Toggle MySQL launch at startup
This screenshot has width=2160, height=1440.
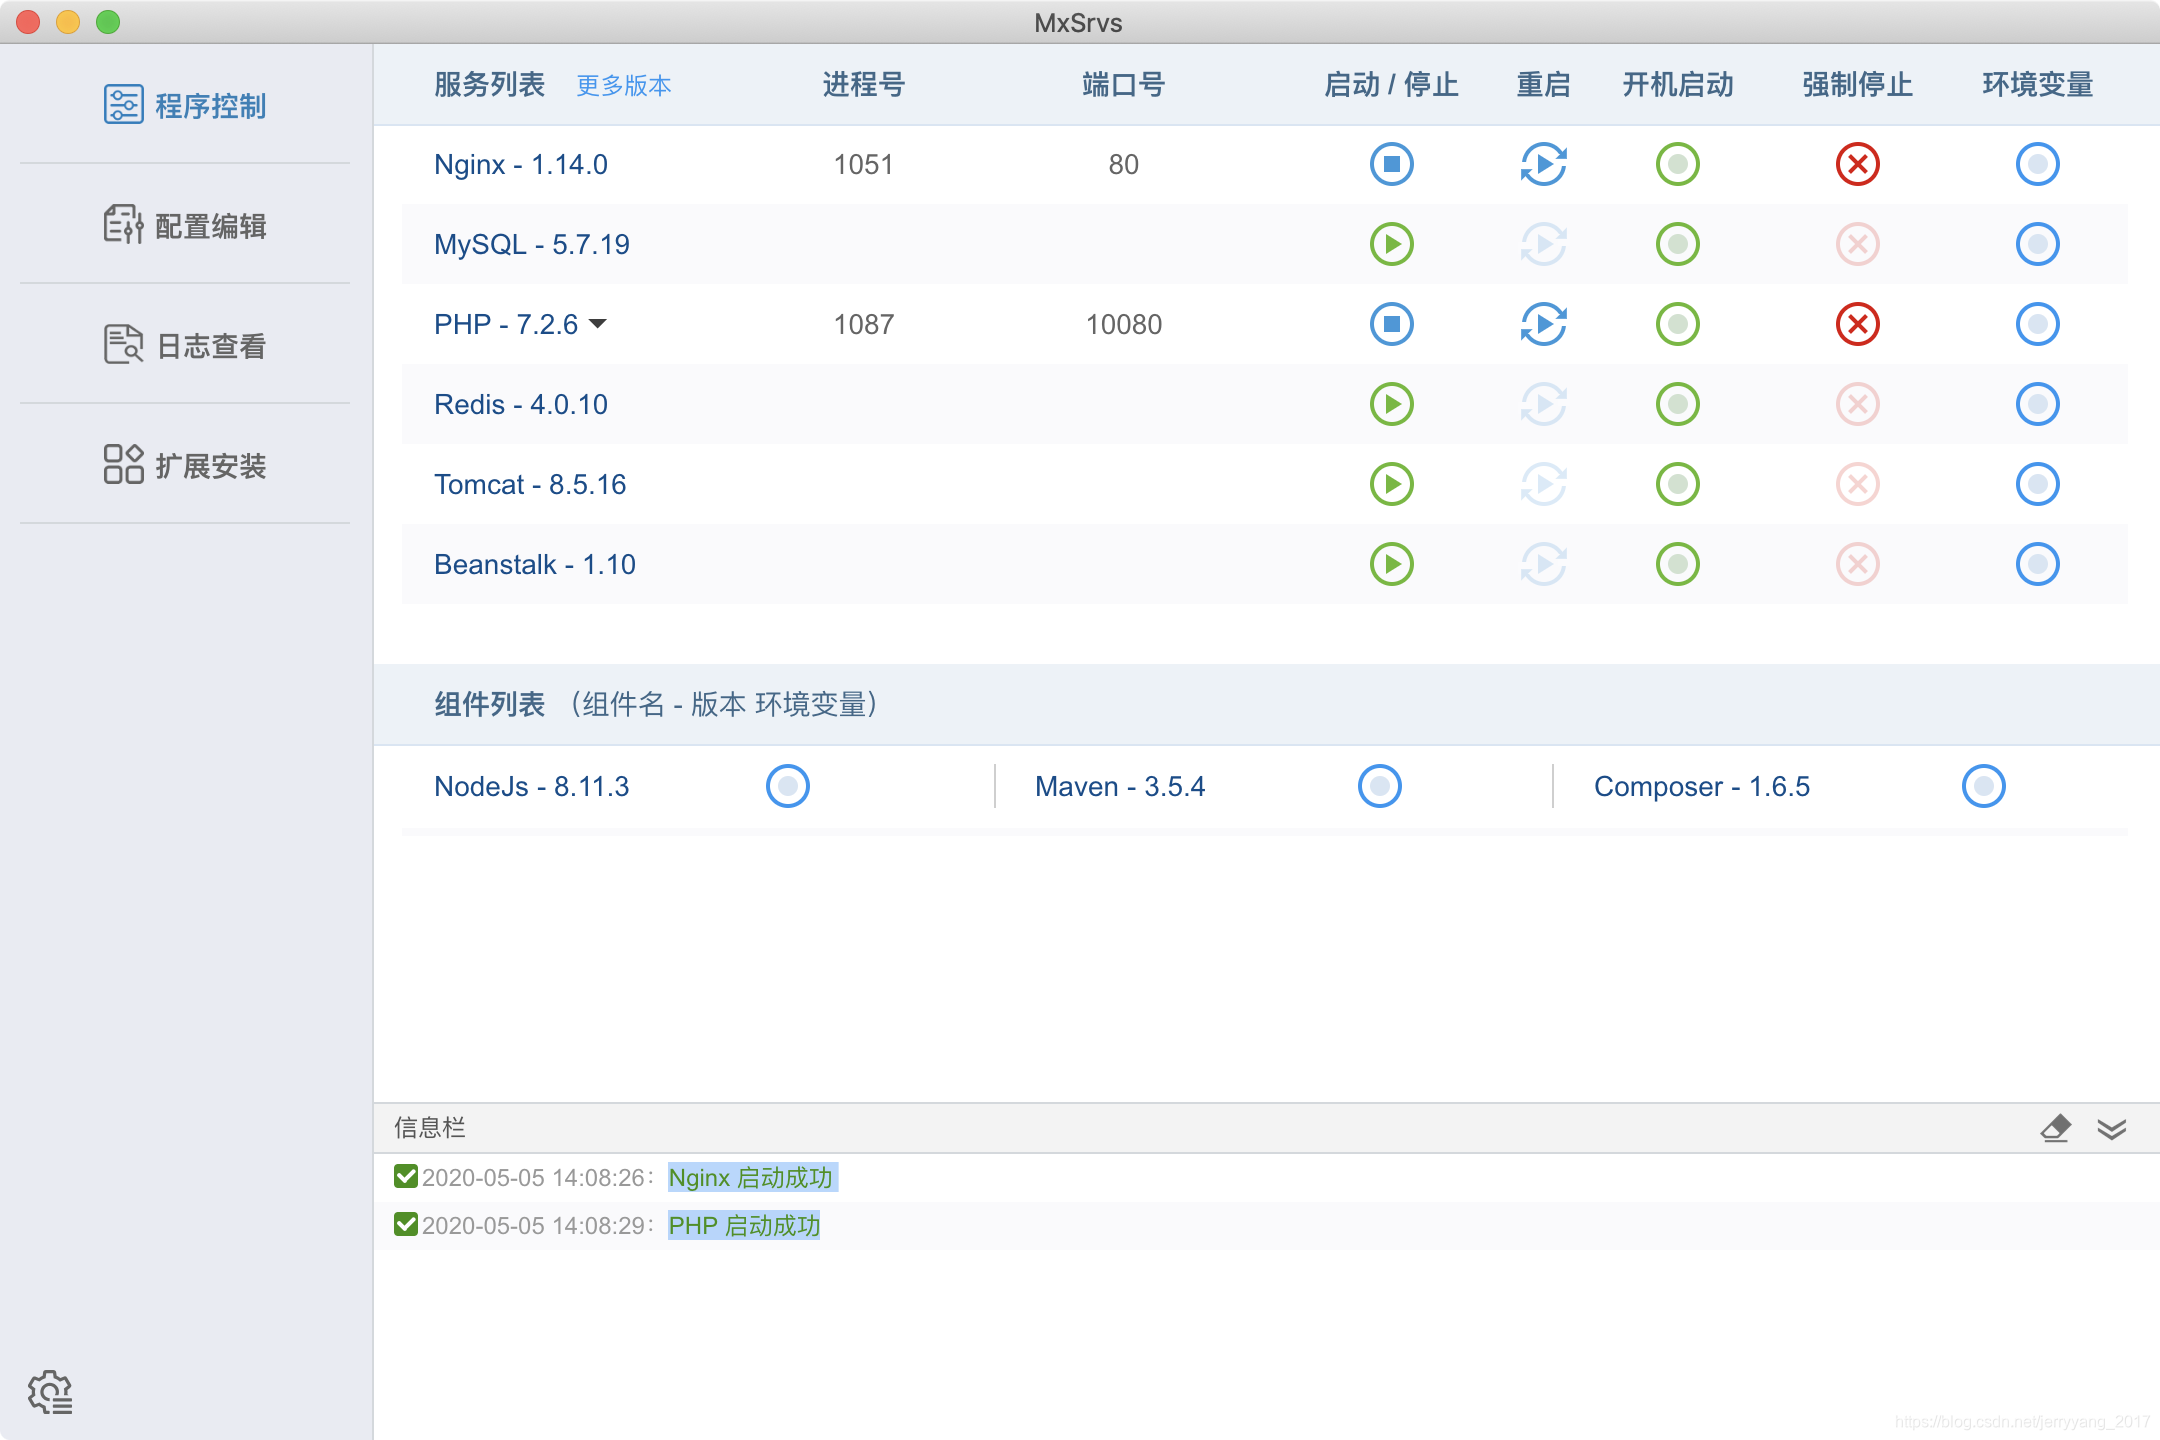1677,244
